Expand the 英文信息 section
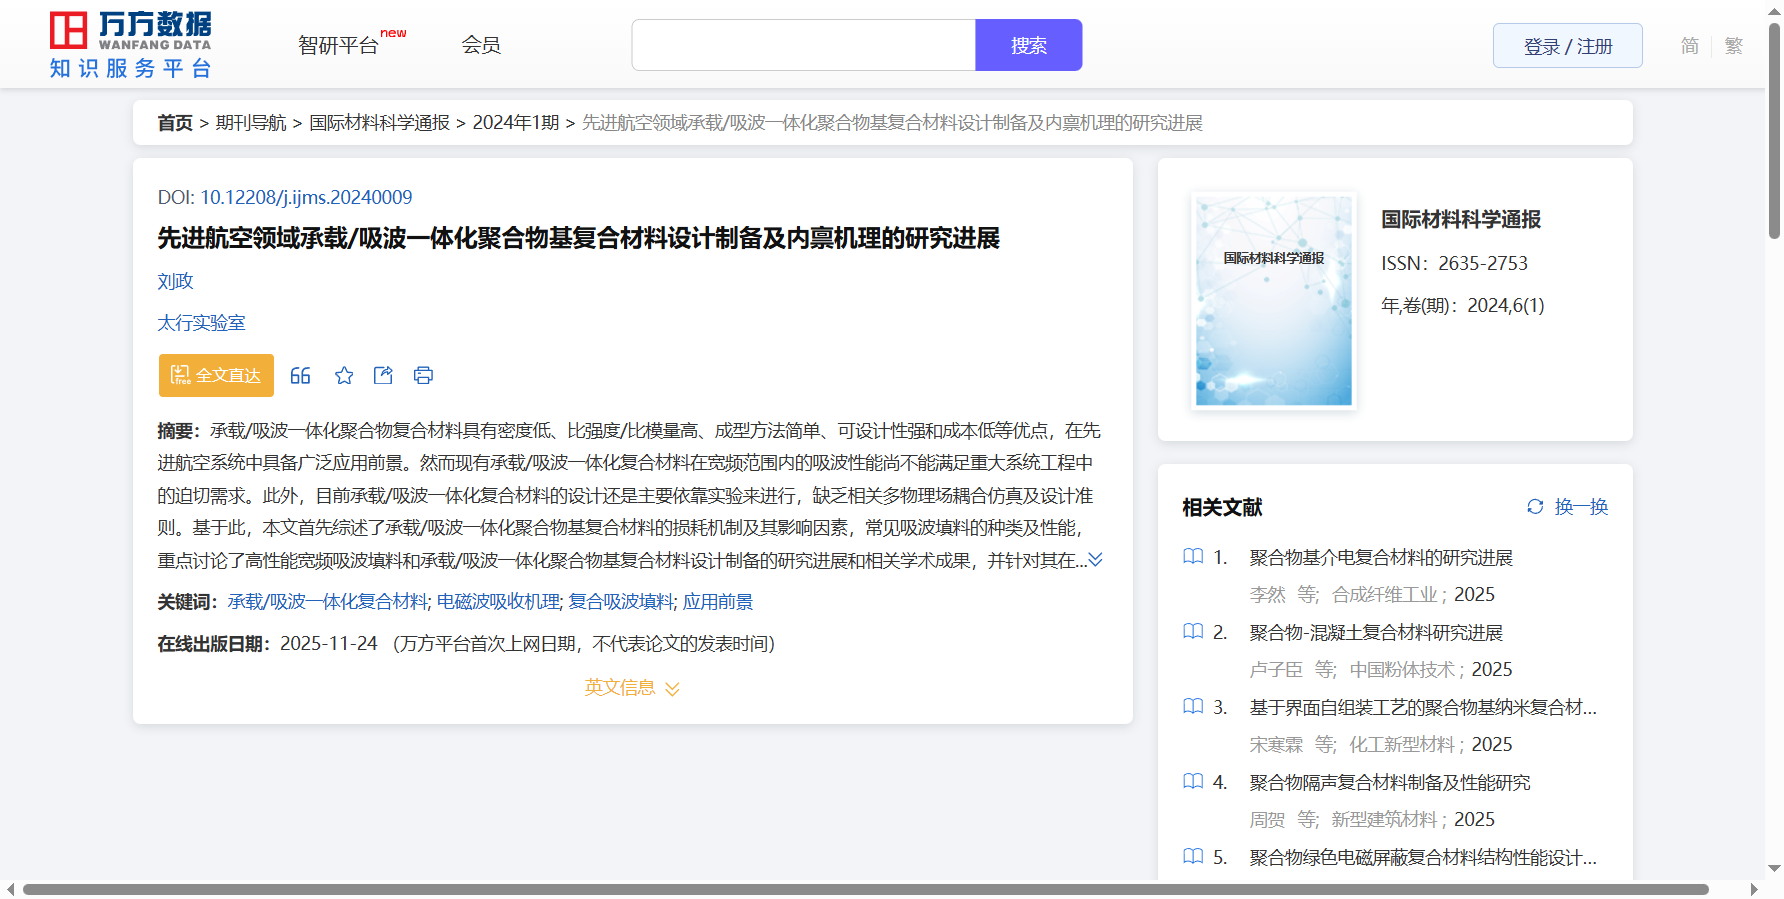1784x899 pixels. [x=632, y=688]
